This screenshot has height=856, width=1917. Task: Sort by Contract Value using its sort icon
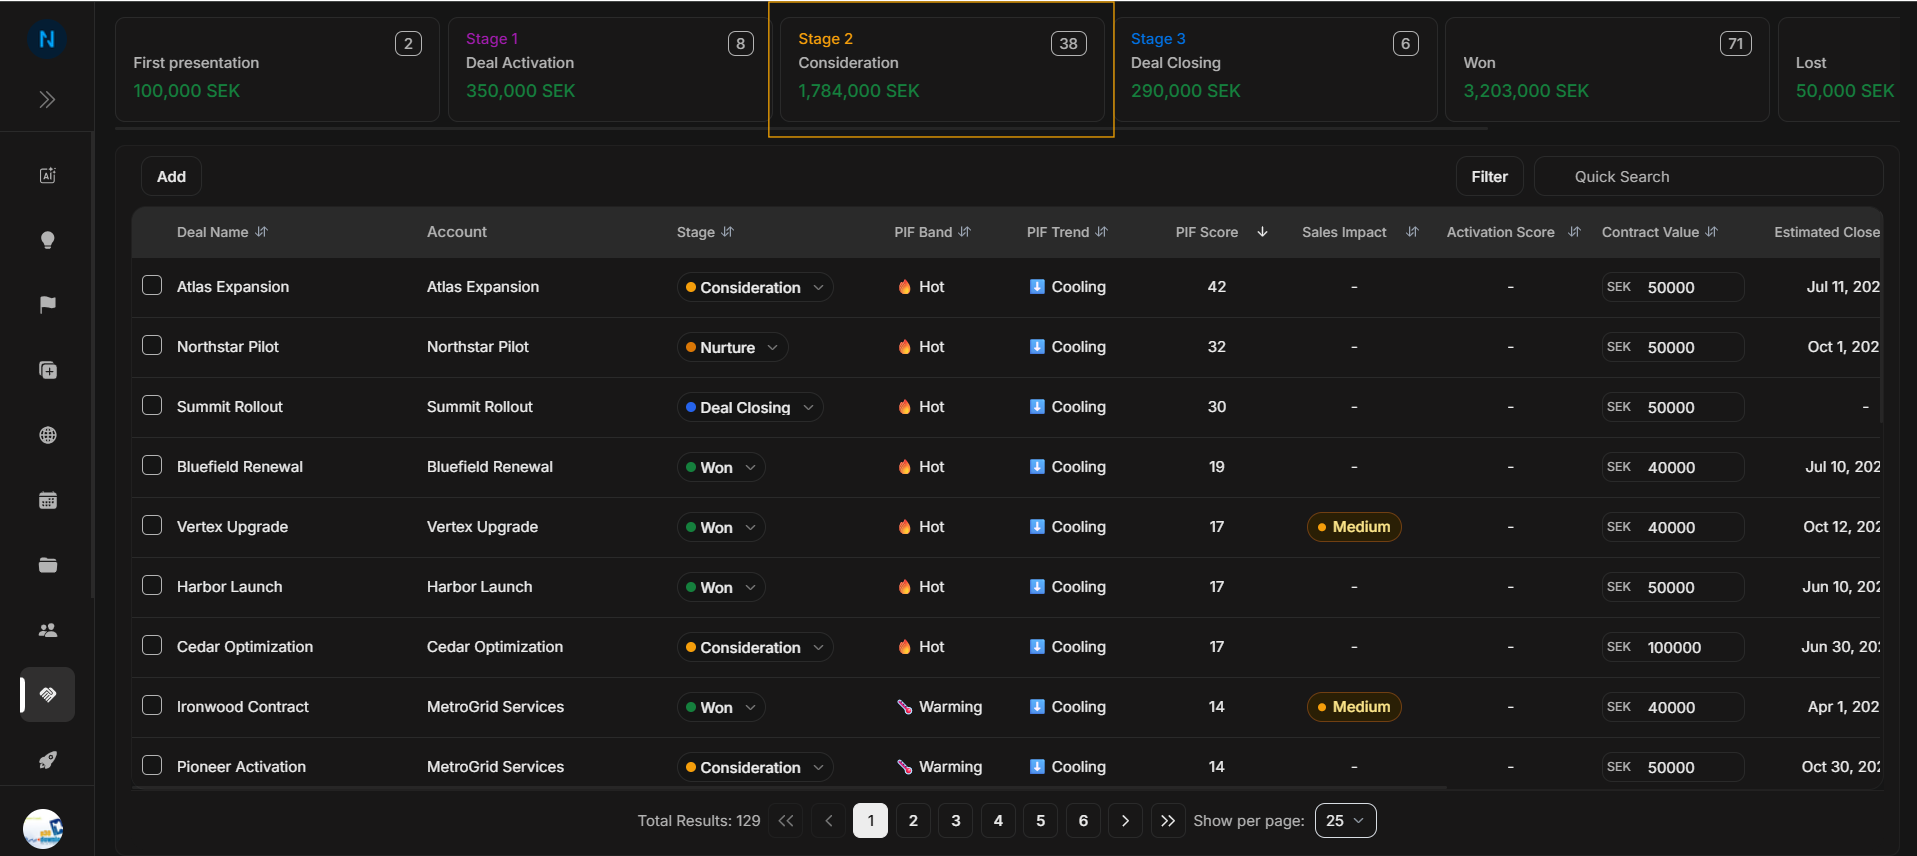click(1712, 232)
